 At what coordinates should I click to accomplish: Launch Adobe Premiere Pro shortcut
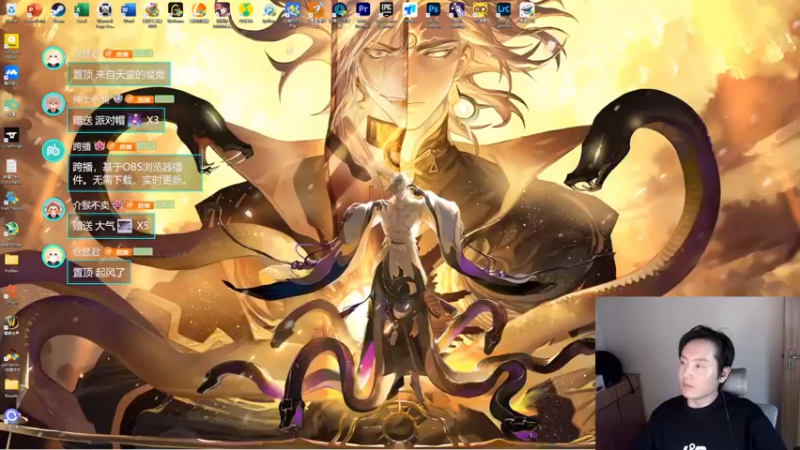click(363, 10)
